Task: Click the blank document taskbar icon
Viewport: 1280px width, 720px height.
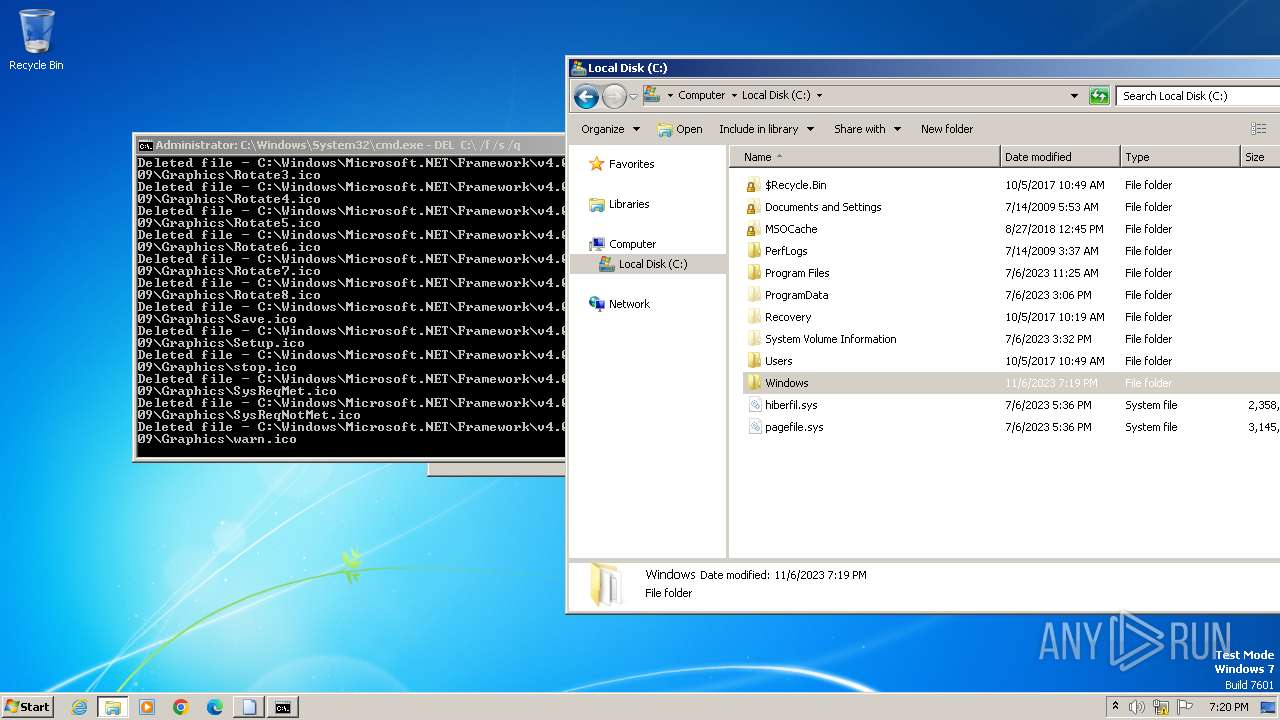Action: pos(249,707)
